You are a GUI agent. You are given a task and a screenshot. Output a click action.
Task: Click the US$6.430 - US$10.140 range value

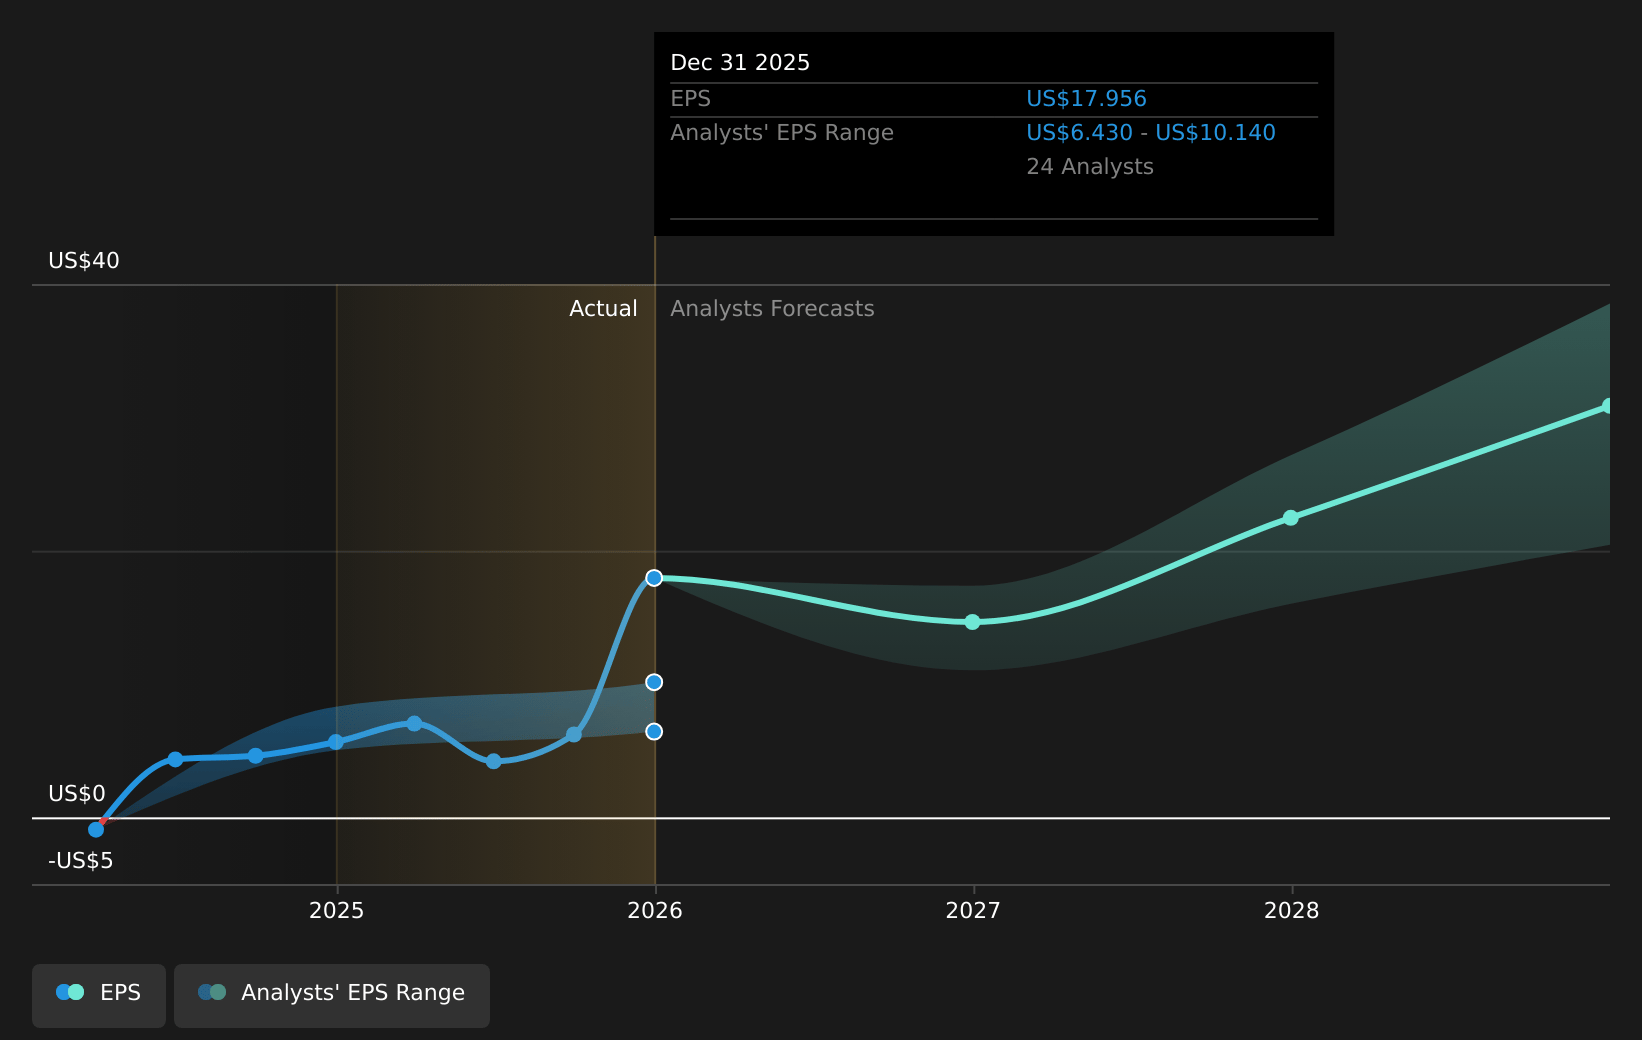[1150, 133]
